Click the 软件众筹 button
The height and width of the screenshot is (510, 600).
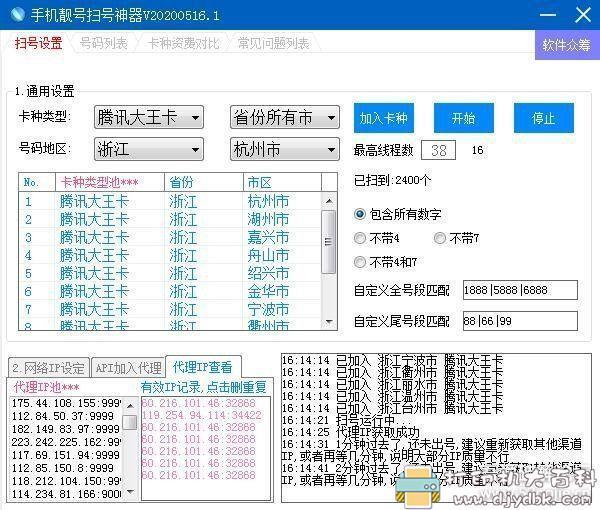coord(567,45)
